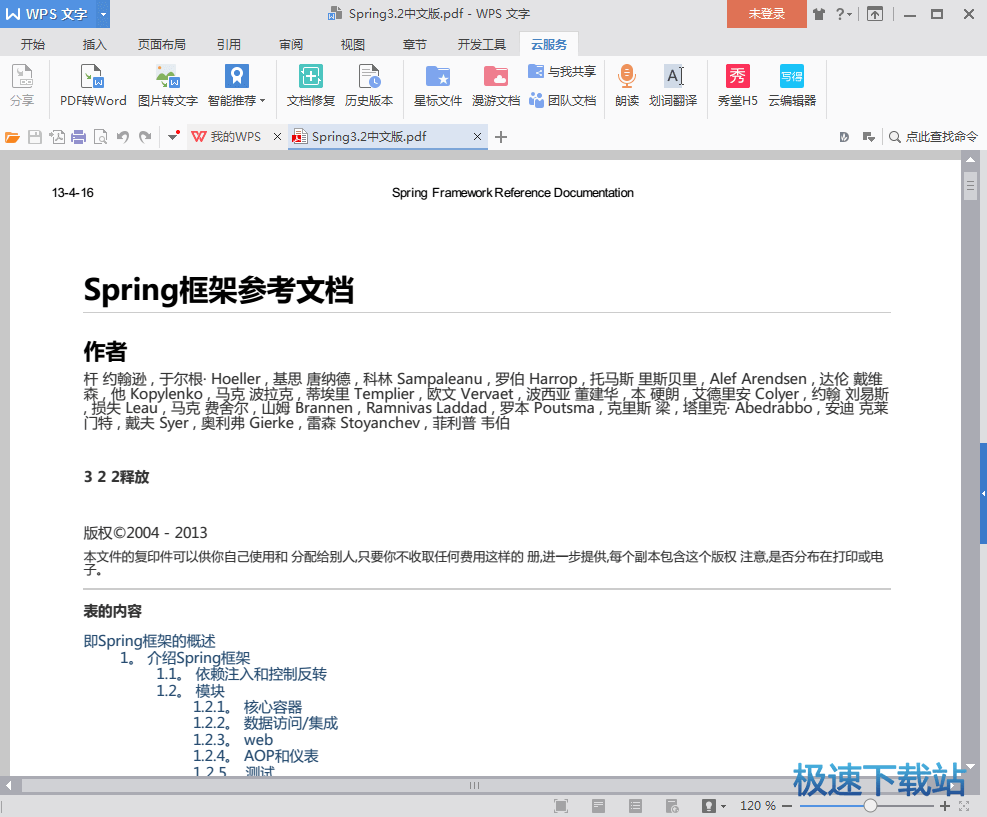
Task: Open the 引用 ribbon tab
Action: click(x=228, y=44)
